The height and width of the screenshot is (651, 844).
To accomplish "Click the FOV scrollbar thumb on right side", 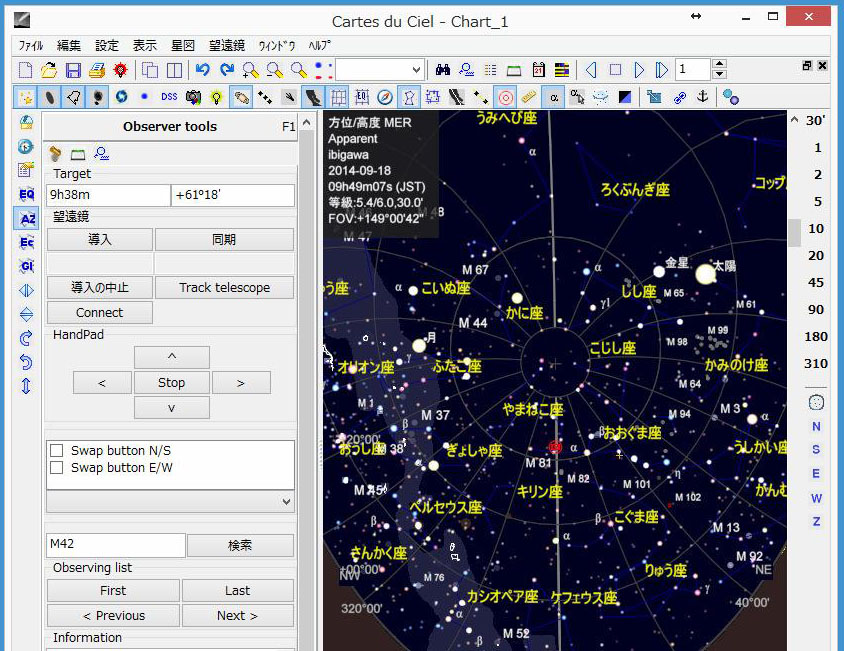I will (794, 233).
